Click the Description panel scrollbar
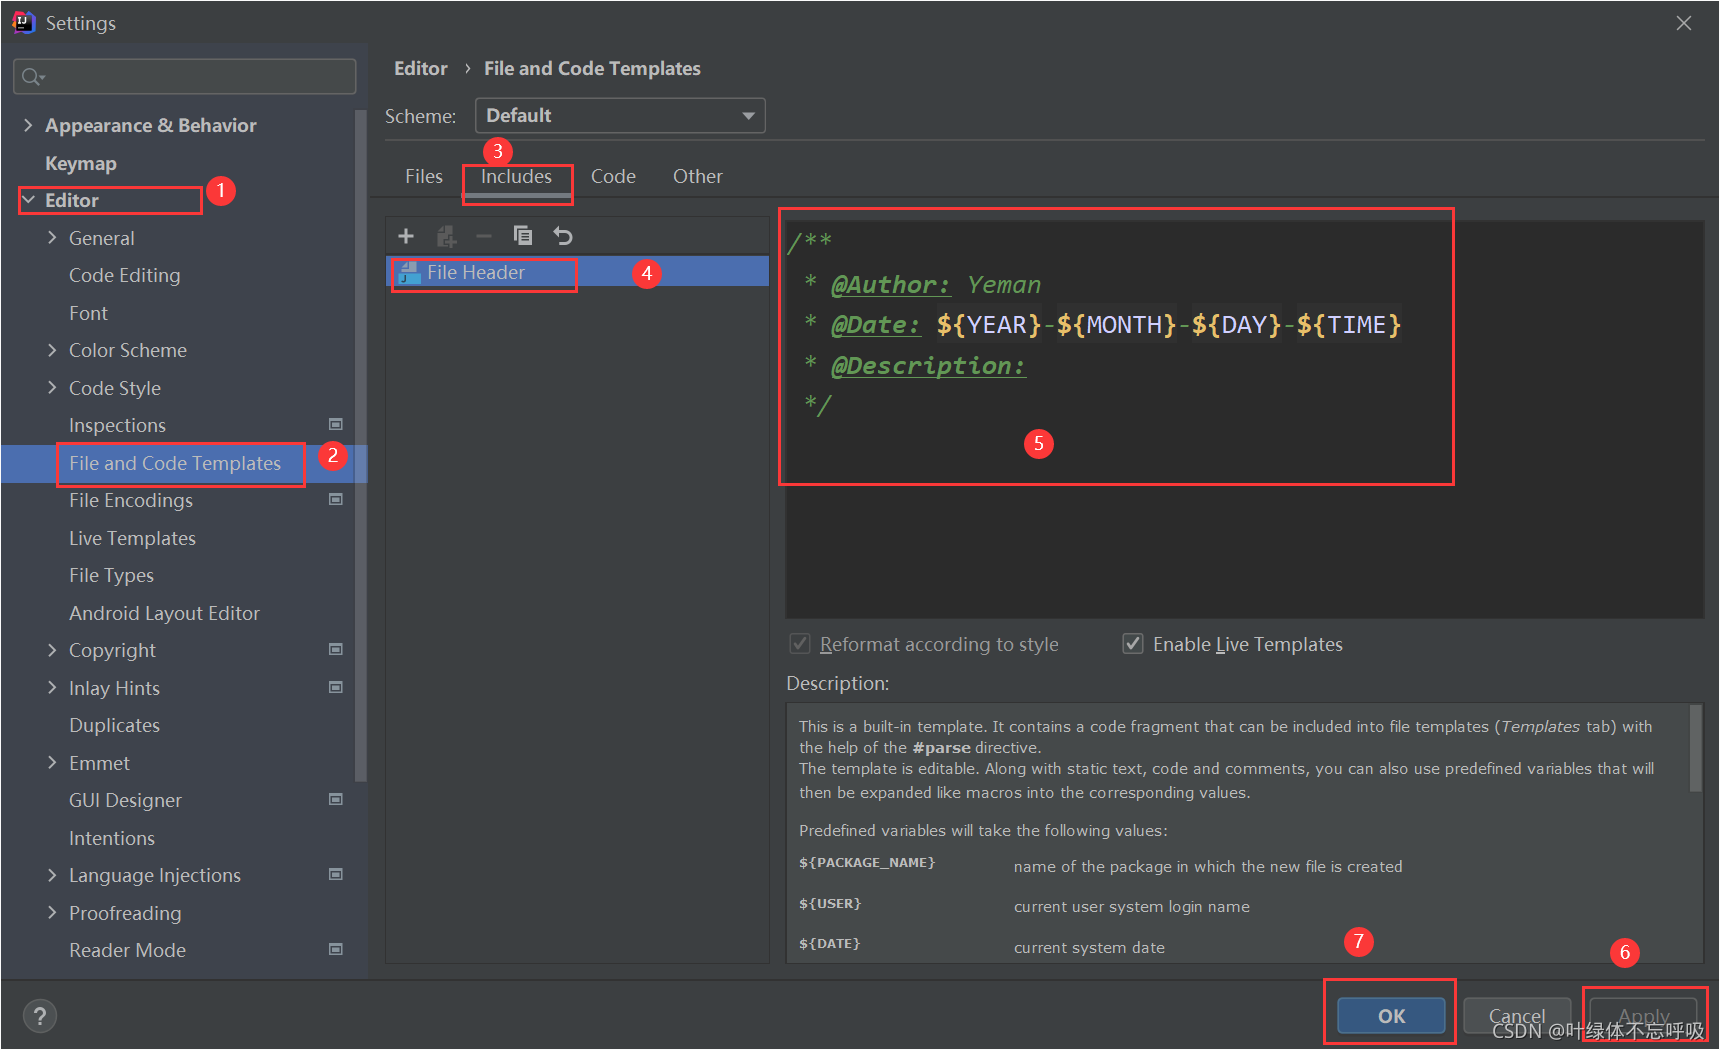The width and height of the screenshot is (1720, 1050). point(1696,748)
